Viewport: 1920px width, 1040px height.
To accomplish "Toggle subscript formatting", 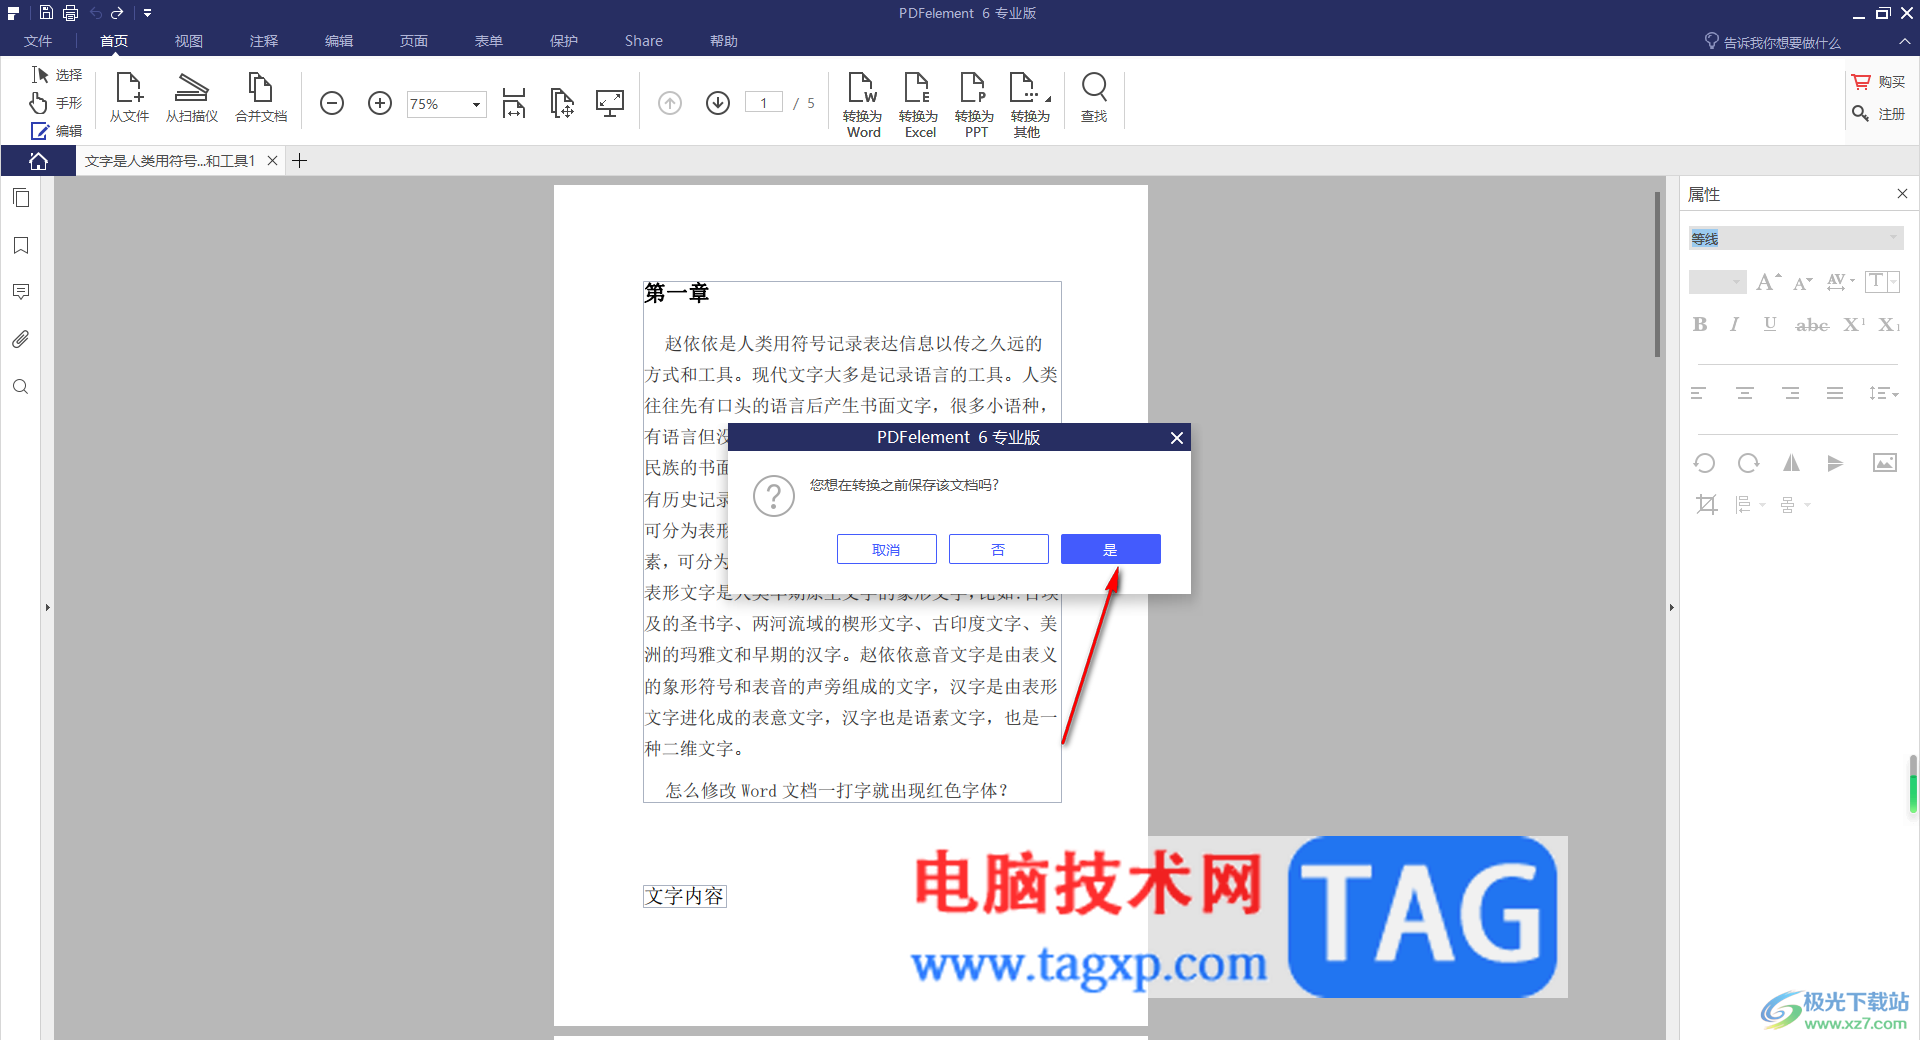I will [1889, 324].
